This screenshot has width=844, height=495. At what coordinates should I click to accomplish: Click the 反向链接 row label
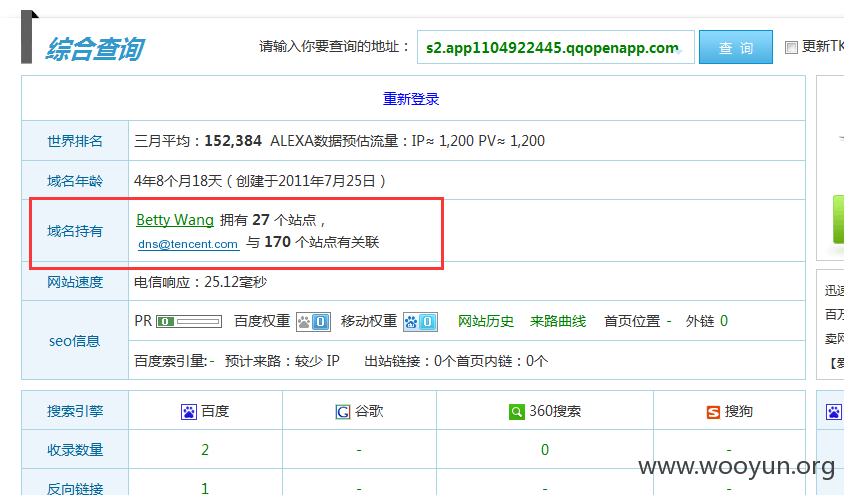point(75,488)
